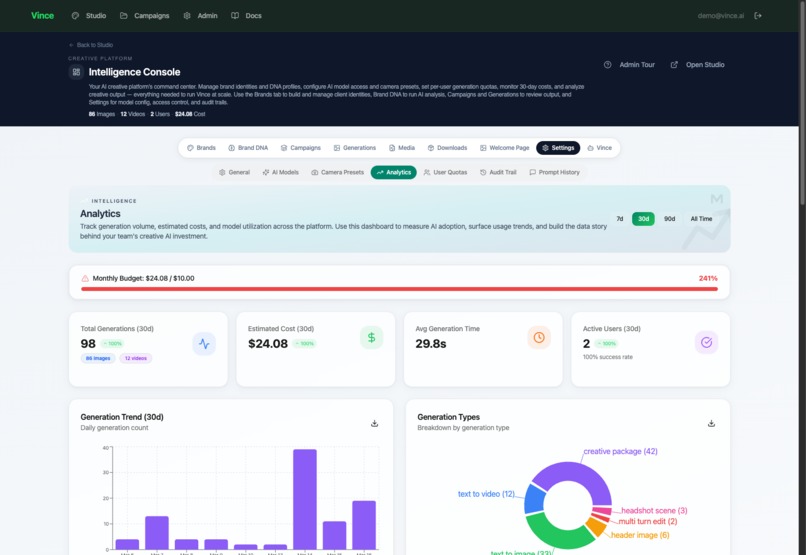Click the logout icon

click(x=758, y=15)
